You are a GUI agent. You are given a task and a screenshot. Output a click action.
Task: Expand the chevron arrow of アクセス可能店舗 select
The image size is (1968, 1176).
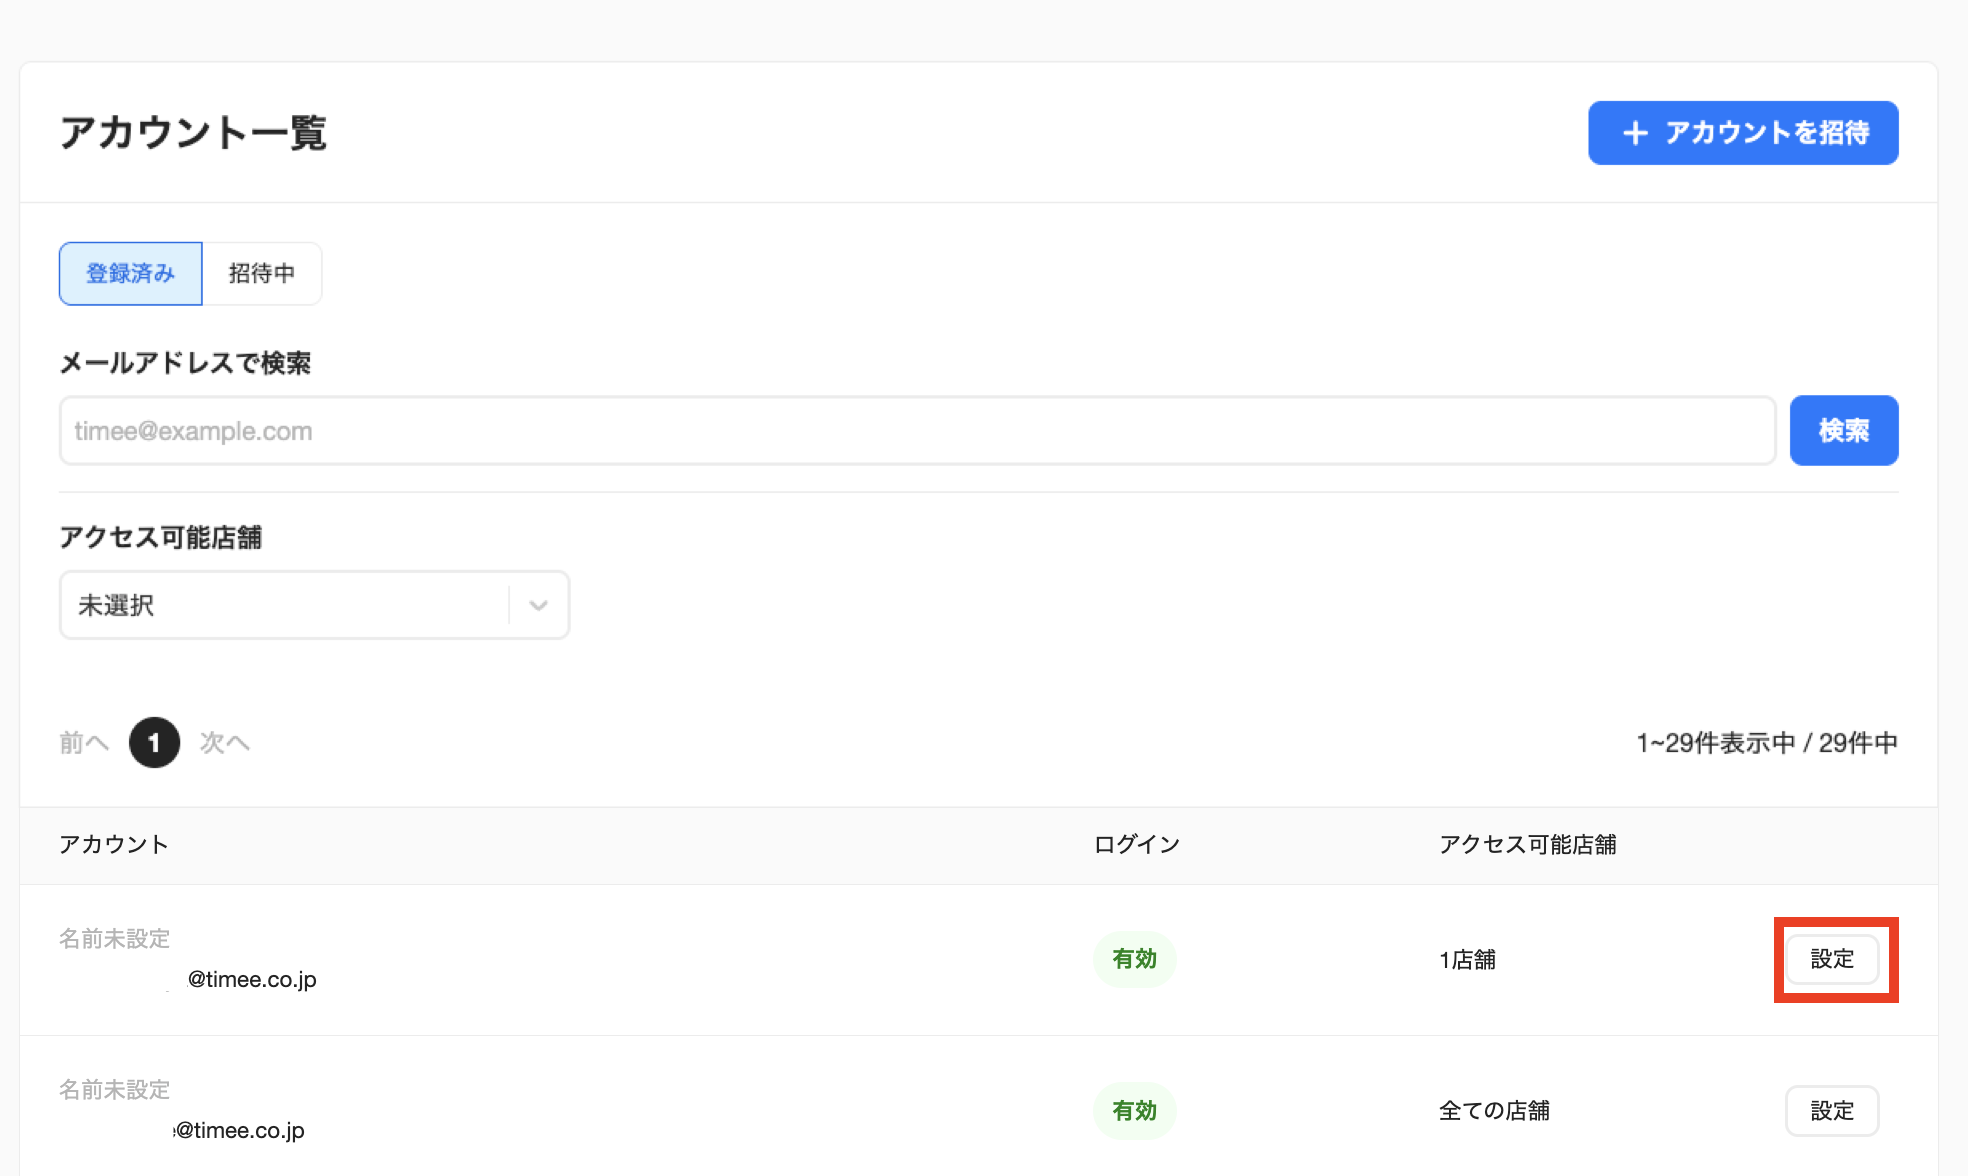point(538,605)
